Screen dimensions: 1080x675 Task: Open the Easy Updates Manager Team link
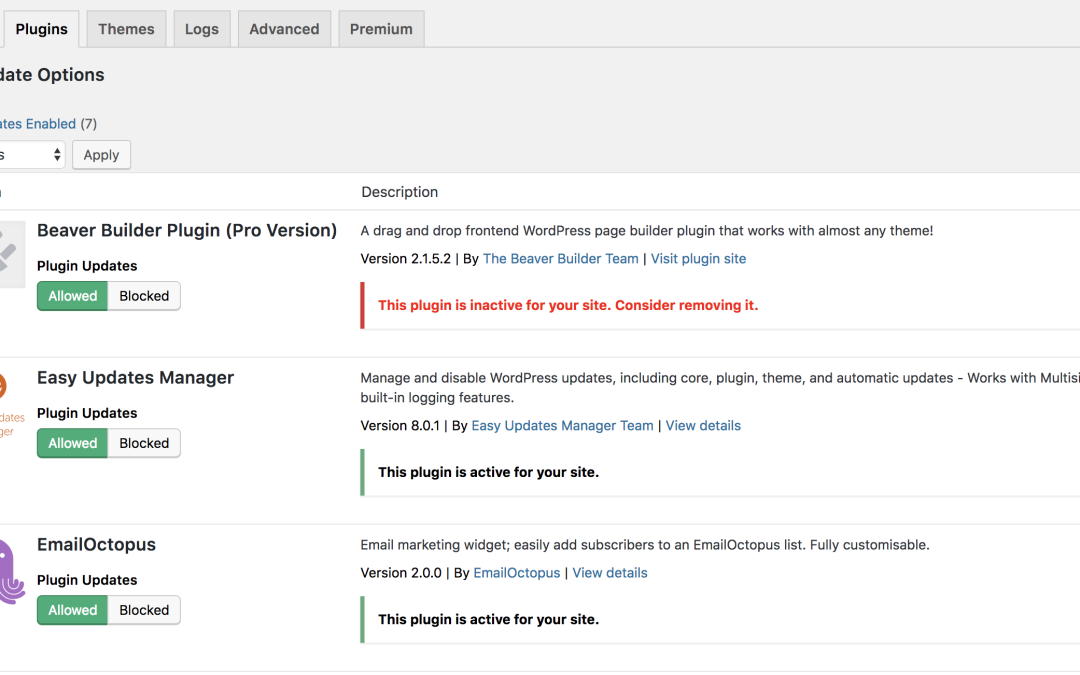562,426
